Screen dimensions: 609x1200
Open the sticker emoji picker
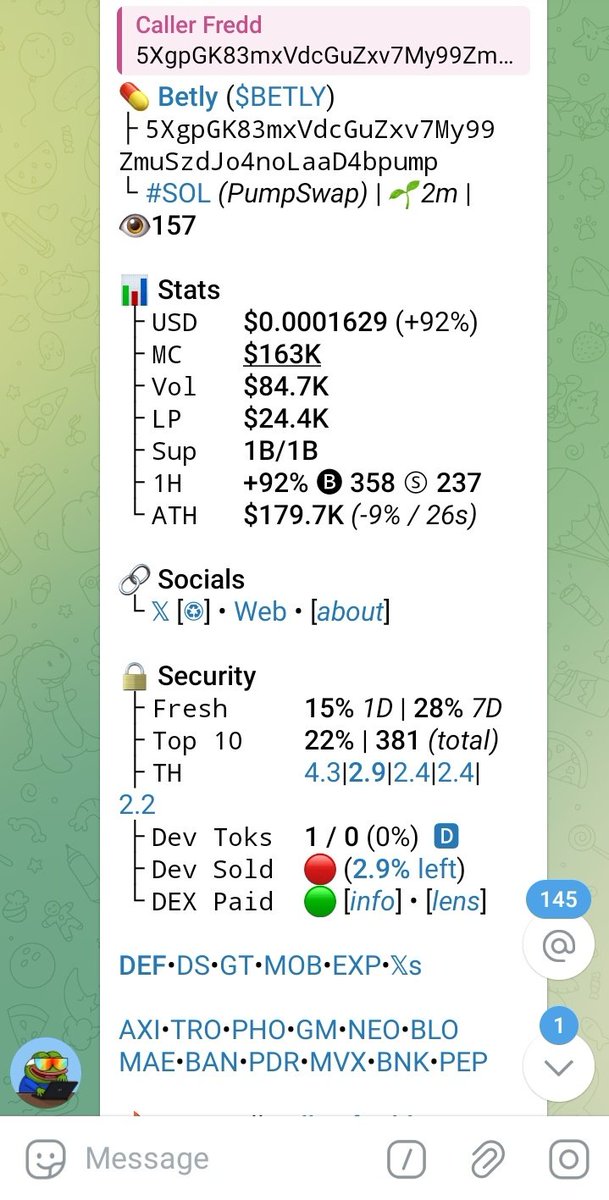[42, 1159]
